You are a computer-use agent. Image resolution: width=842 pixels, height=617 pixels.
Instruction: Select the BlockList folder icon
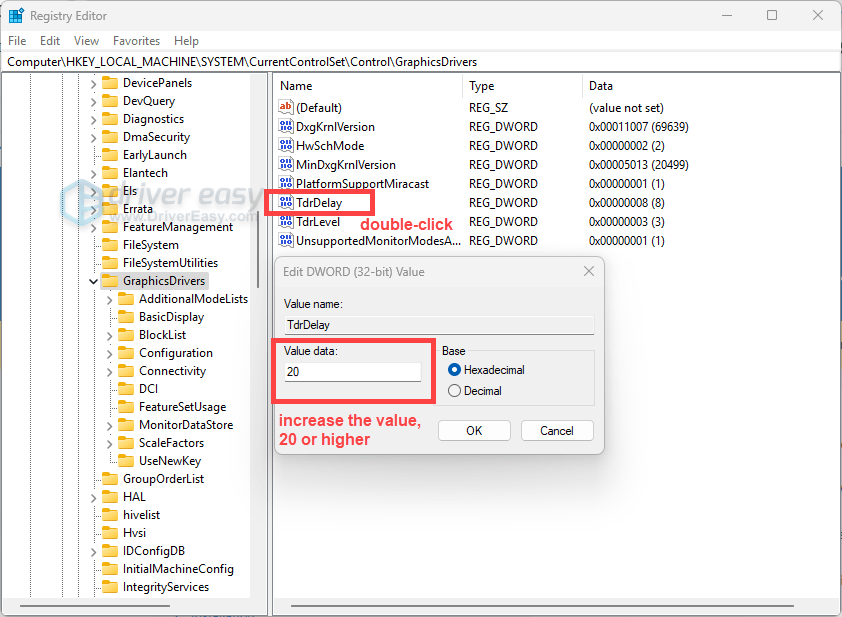point(126,335)
